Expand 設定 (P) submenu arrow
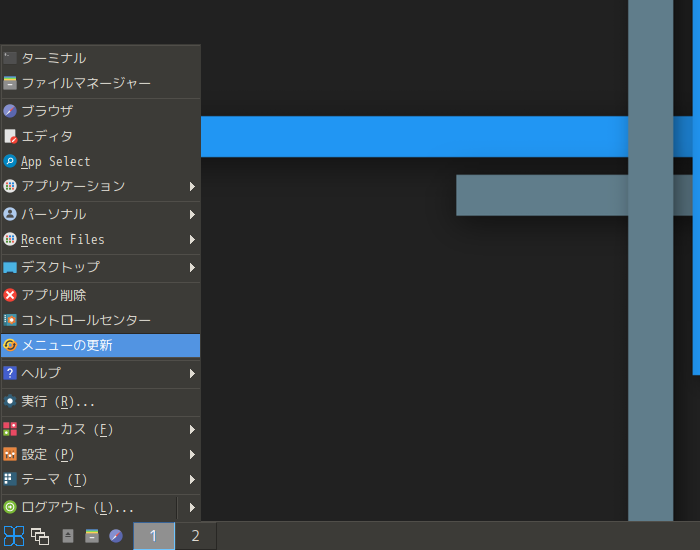700x550 pixels. click(x=192, y=454)
